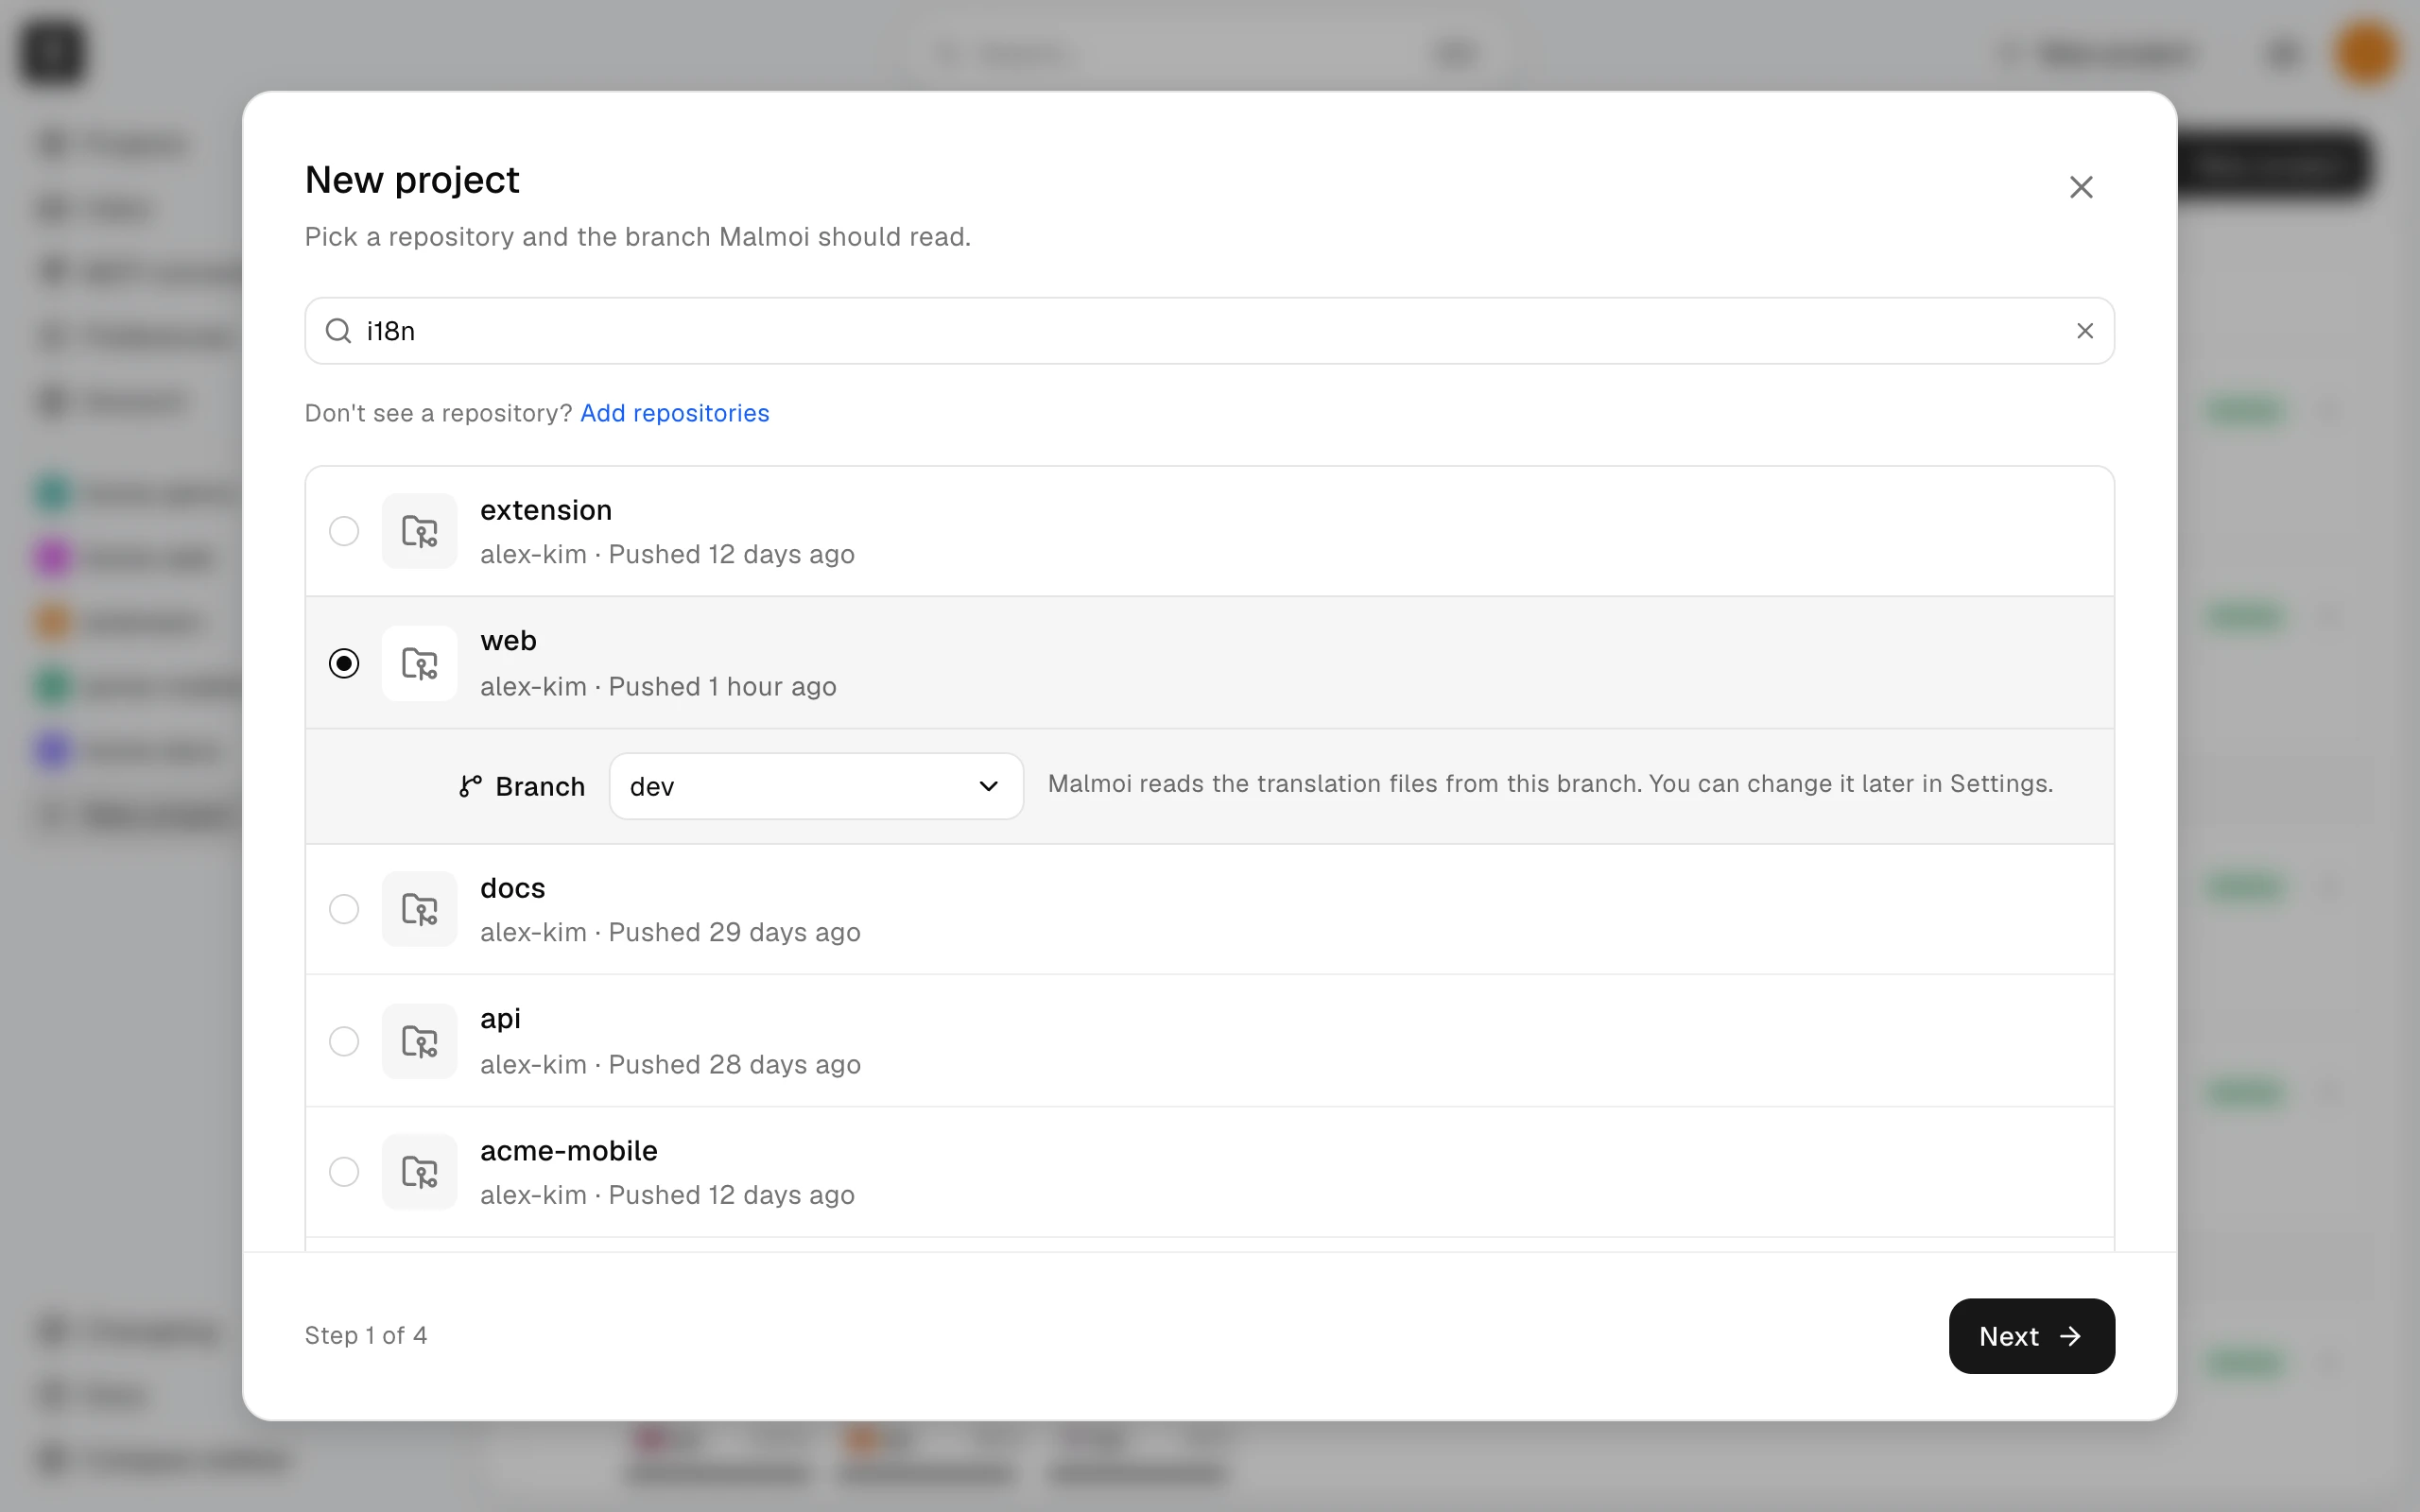Click 'Pushed 28 days ago' text
The image size is (2420, 1512).
pyautogui.click(x=734, y=1064)
